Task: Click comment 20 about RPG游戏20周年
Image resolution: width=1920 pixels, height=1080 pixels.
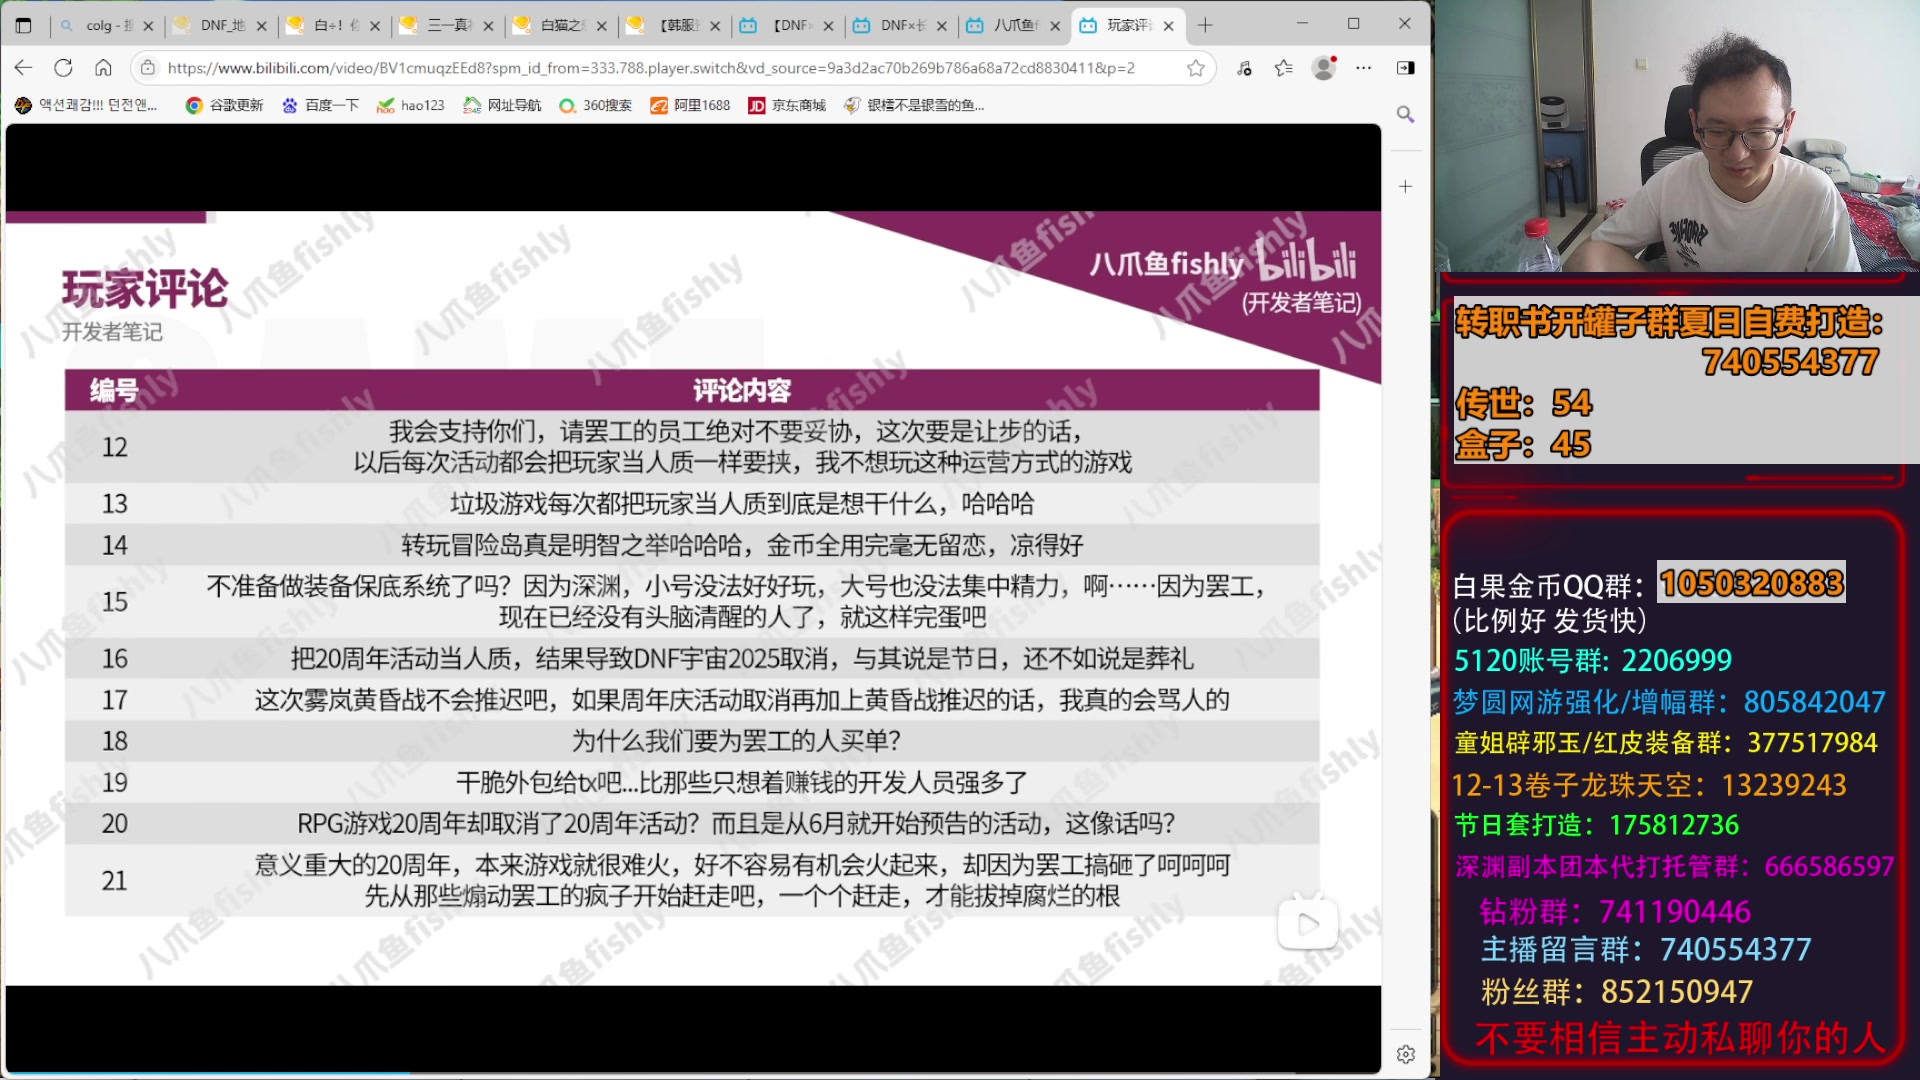Action: 736,823
